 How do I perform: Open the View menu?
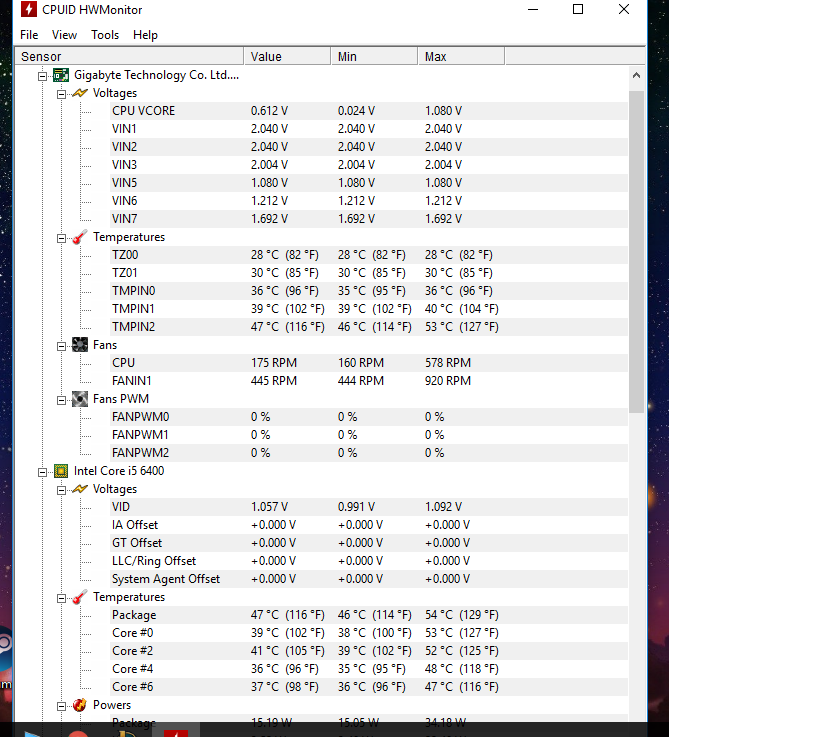click(x=64, y=35)
